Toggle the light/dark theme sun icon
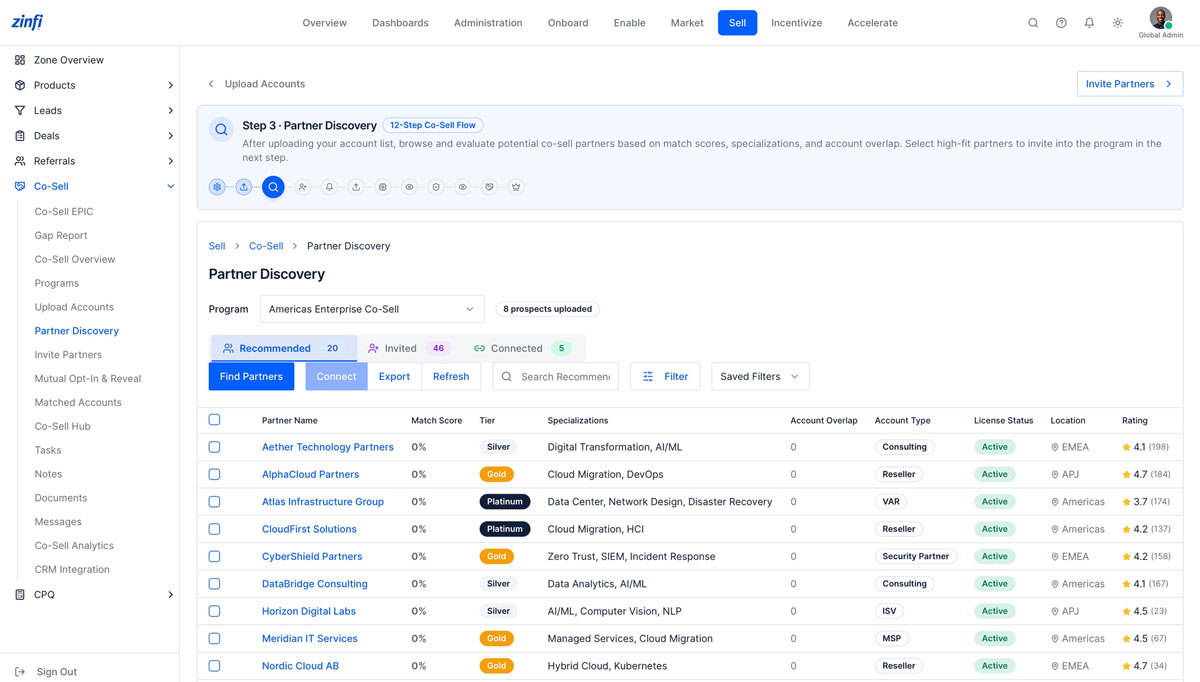Screen dimensions: 1200x682 tap(1117, 23)
